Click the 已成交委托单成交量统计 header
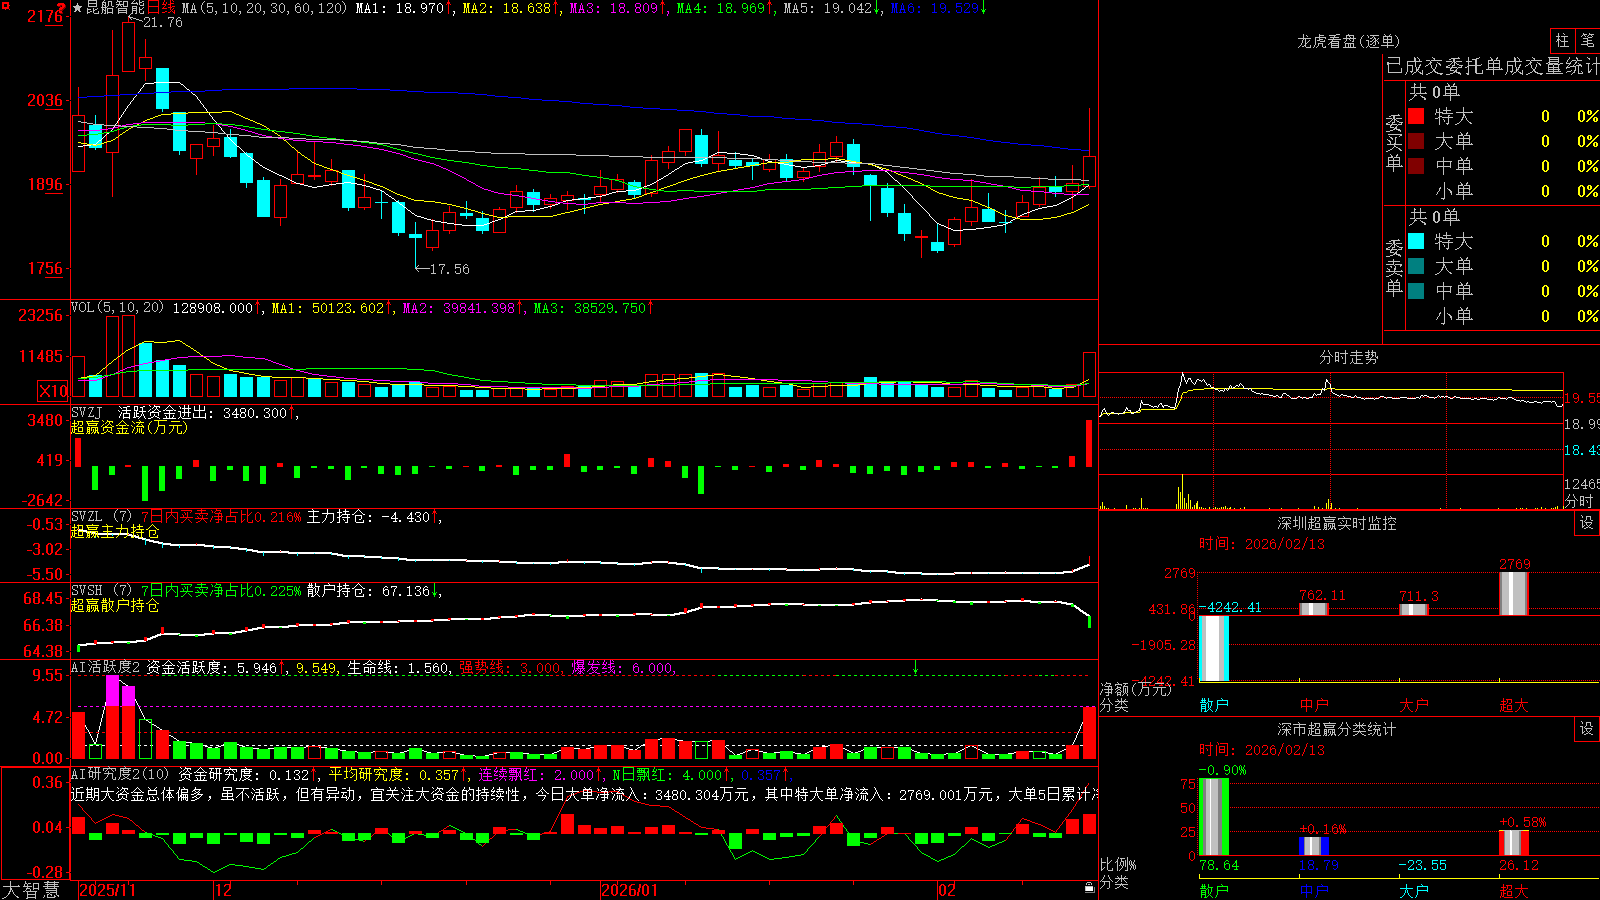The width and height of the screenshot is (1600, 900). [x=1492, y=66]
